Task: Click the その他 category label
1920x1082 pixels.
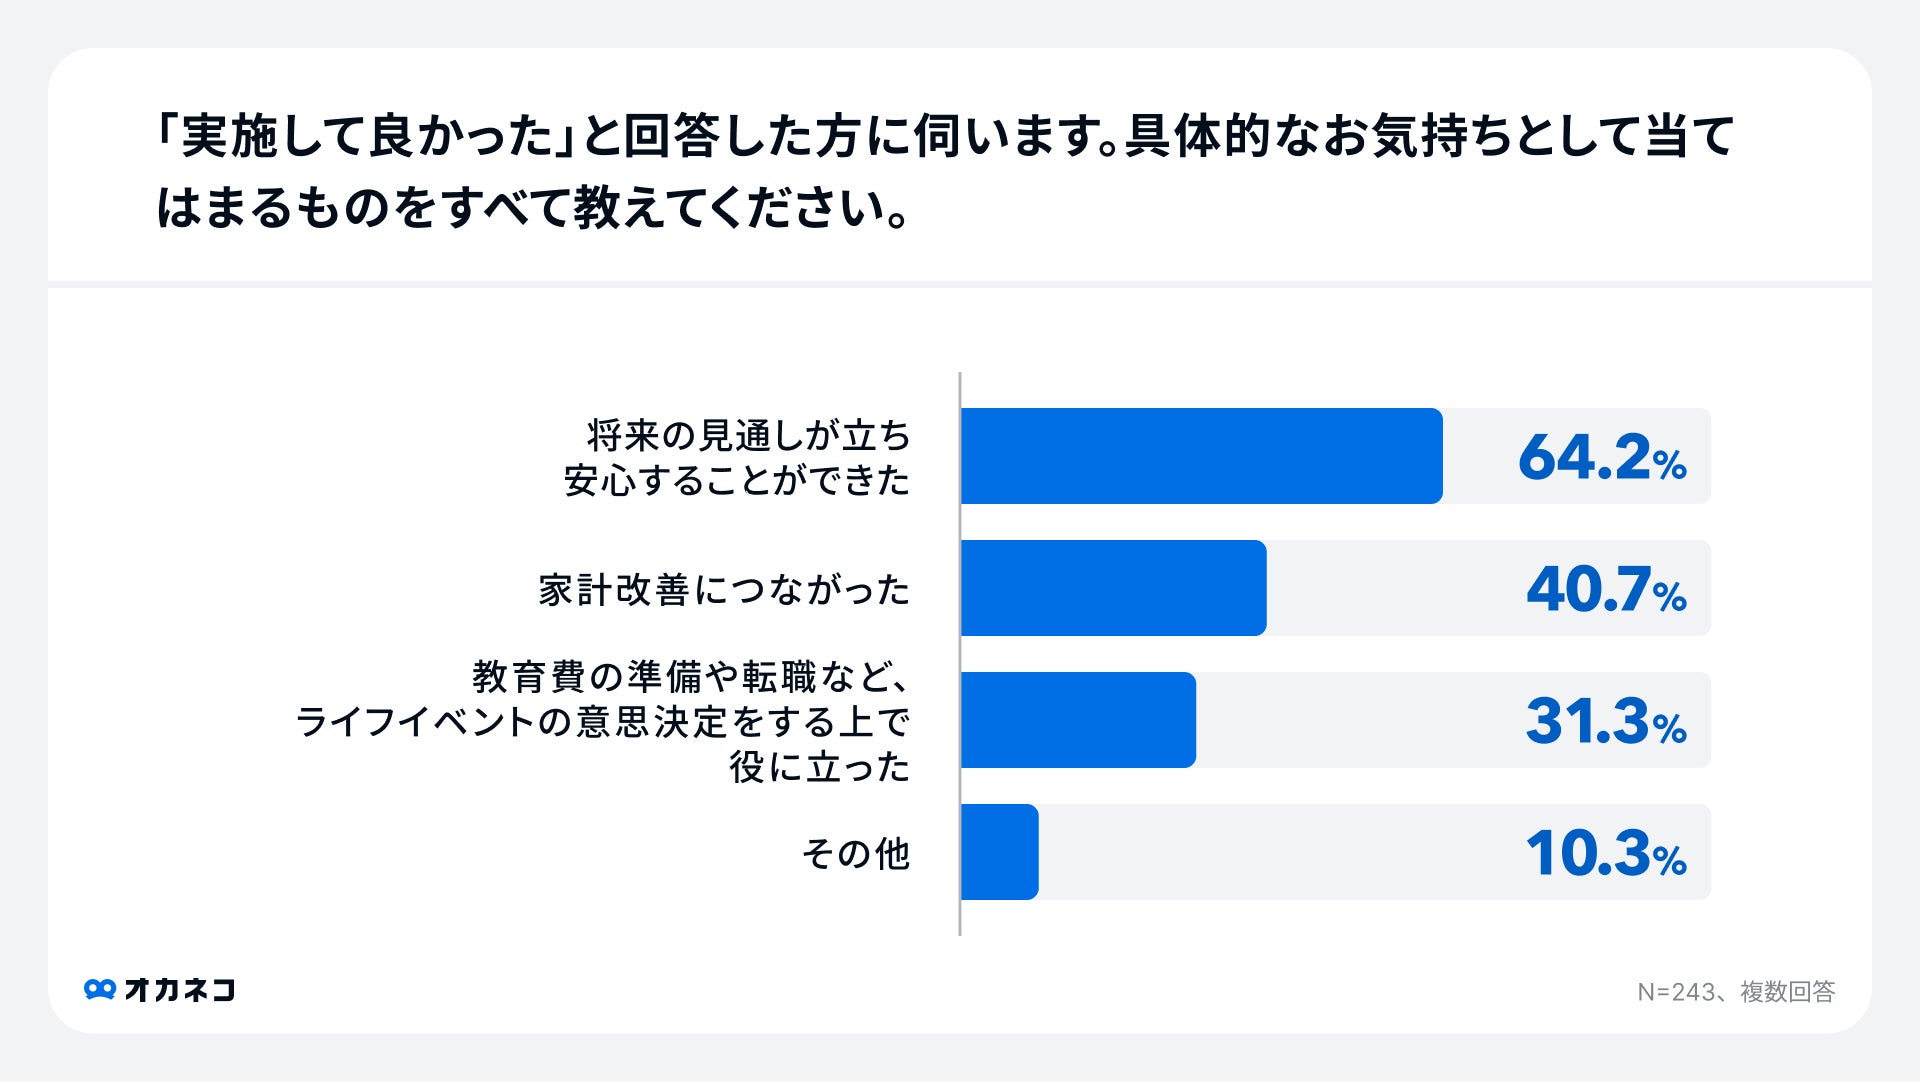Action: (856, 854)
